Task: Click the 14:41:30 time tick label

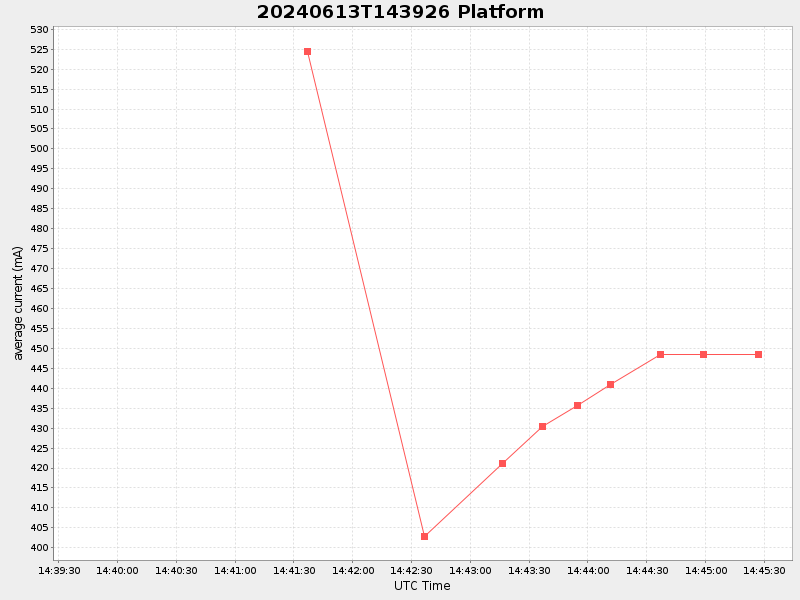Action: click(x=294, y=570)
